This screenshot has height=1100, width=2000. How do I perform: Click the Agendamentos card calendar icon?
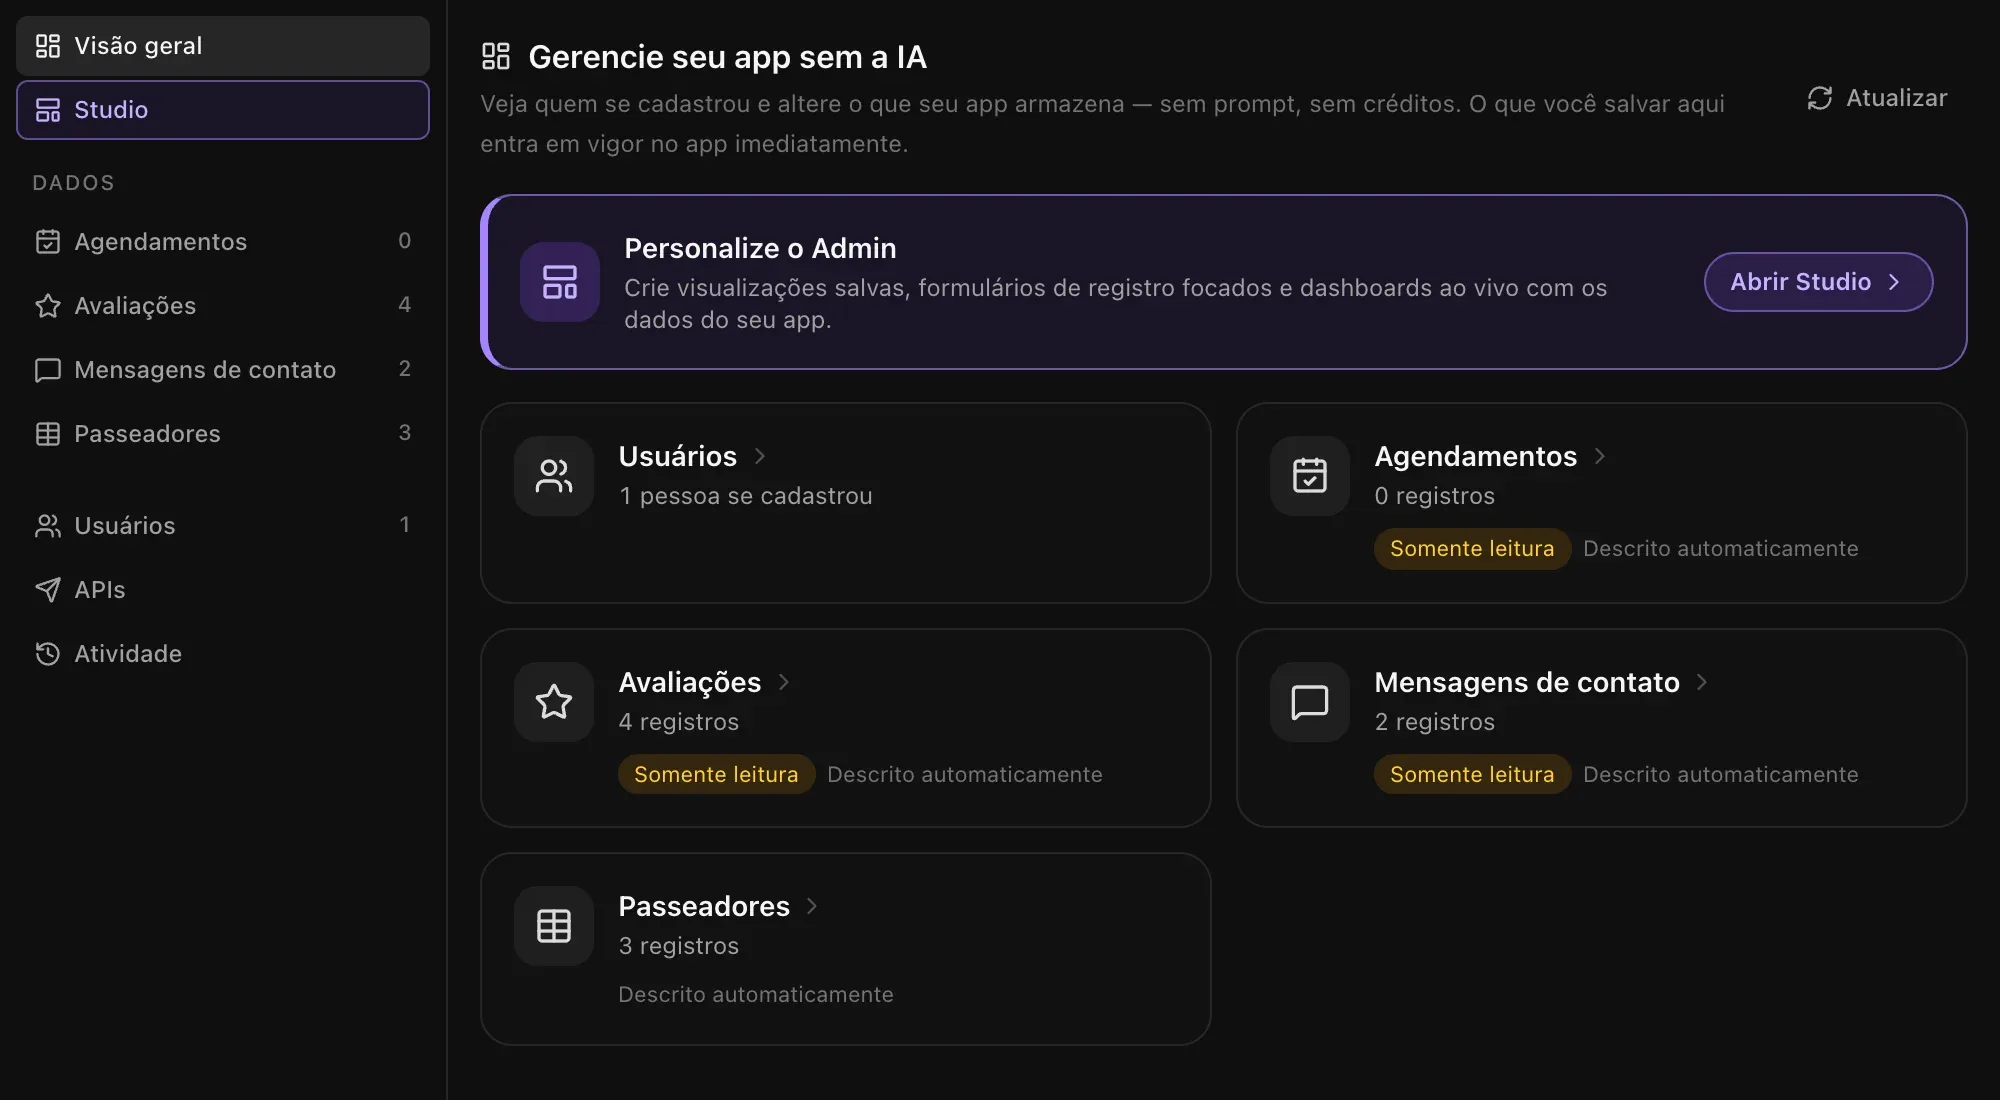point(1310,476)
